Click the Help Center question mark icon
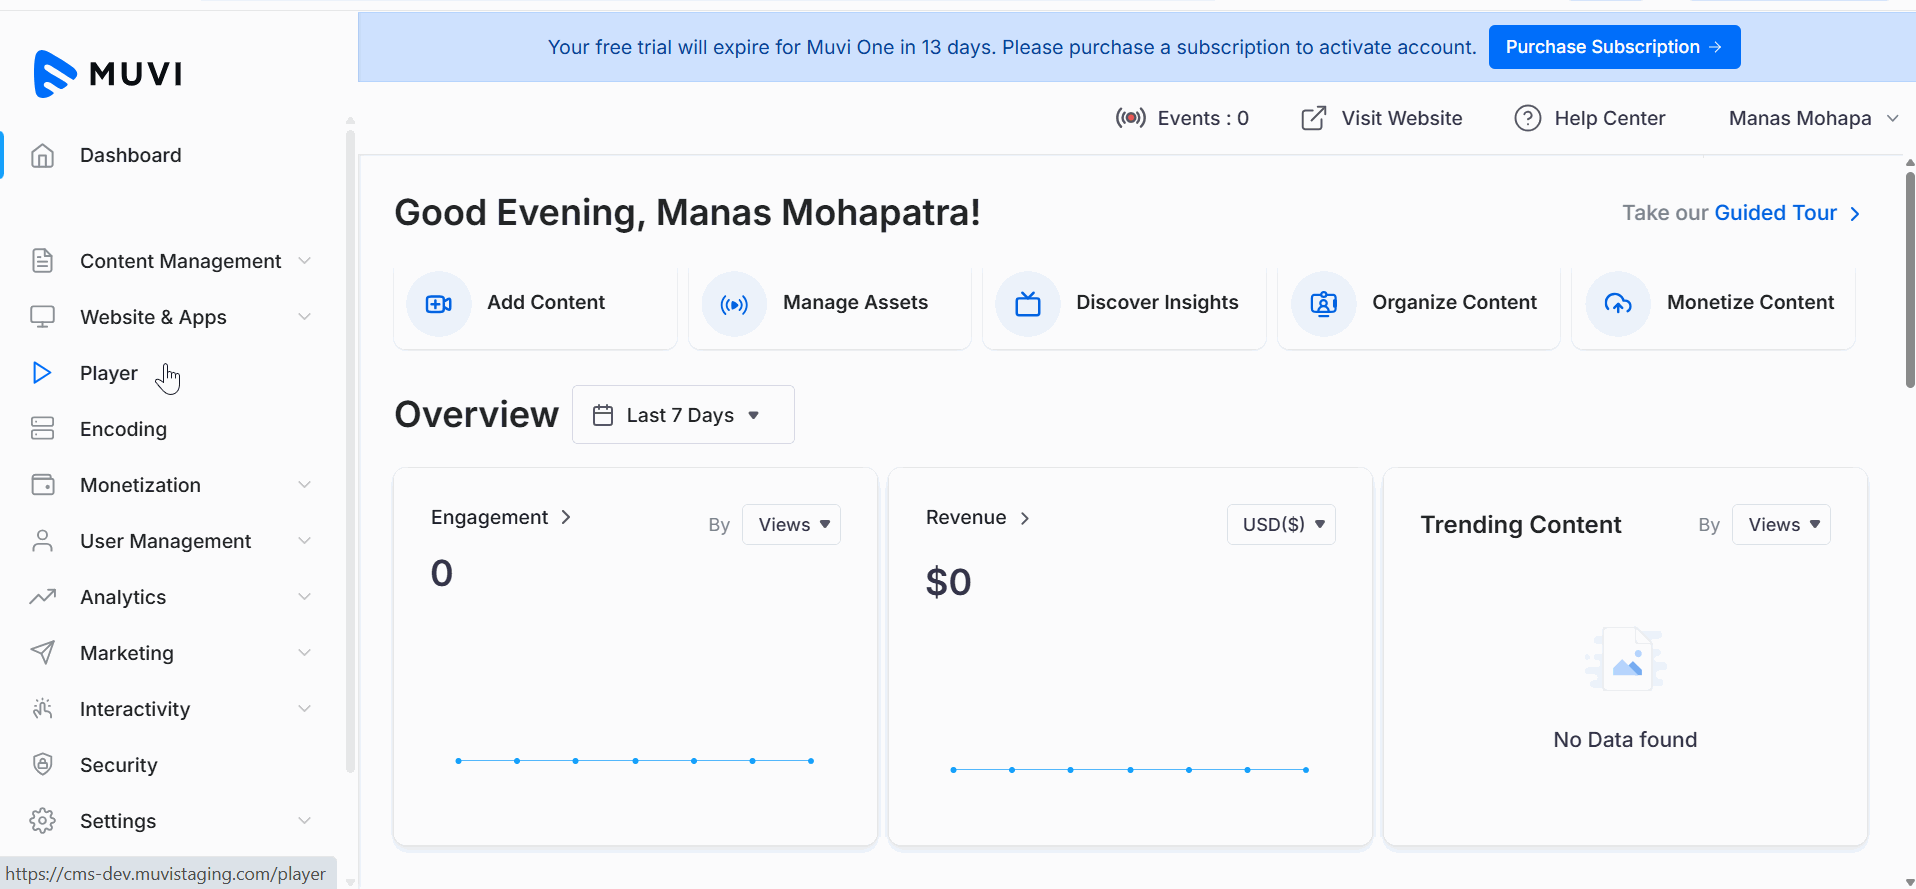 pyautogui.click(x=1527, y=118)
